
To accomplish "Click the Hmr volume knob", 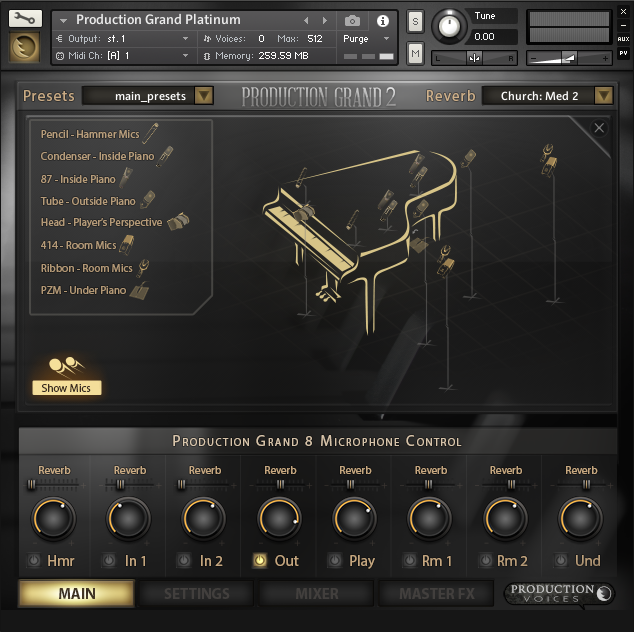I will click(x=53, y=519).
